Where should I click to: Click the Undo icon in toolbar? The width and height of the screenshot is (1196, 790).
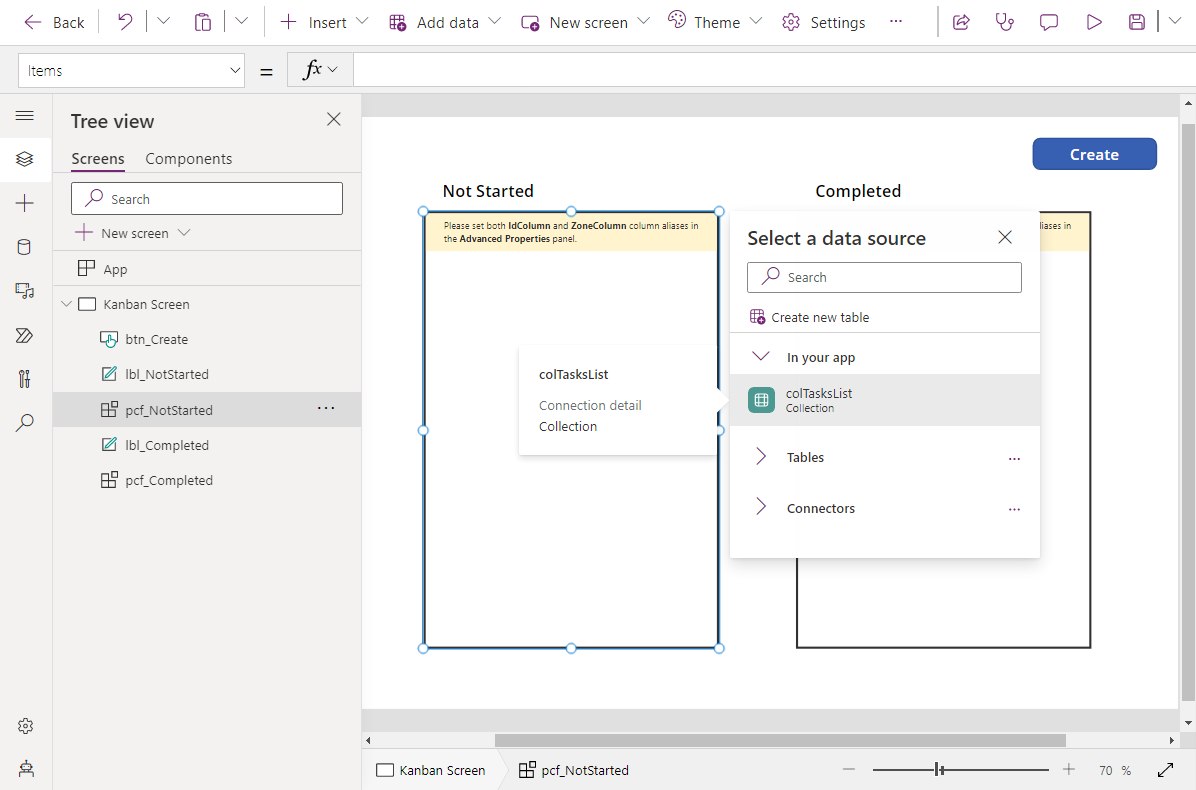125,22
